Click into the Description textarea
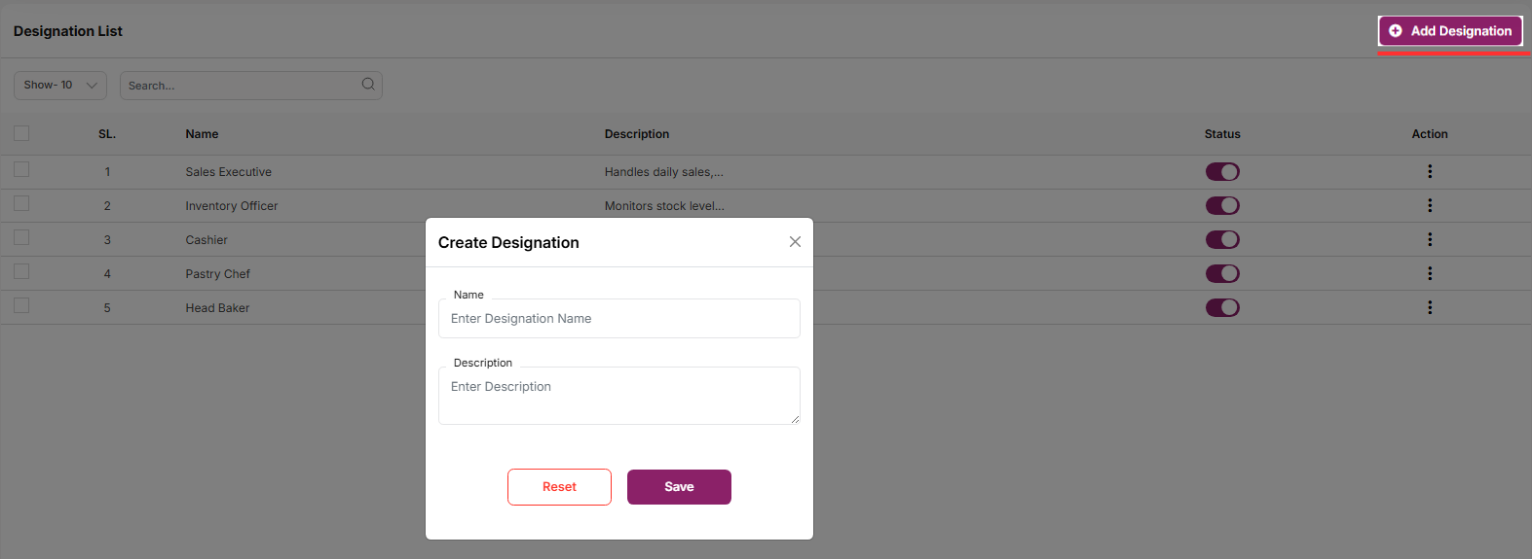This screenshot has height=560, width=1533. [619, 396]
